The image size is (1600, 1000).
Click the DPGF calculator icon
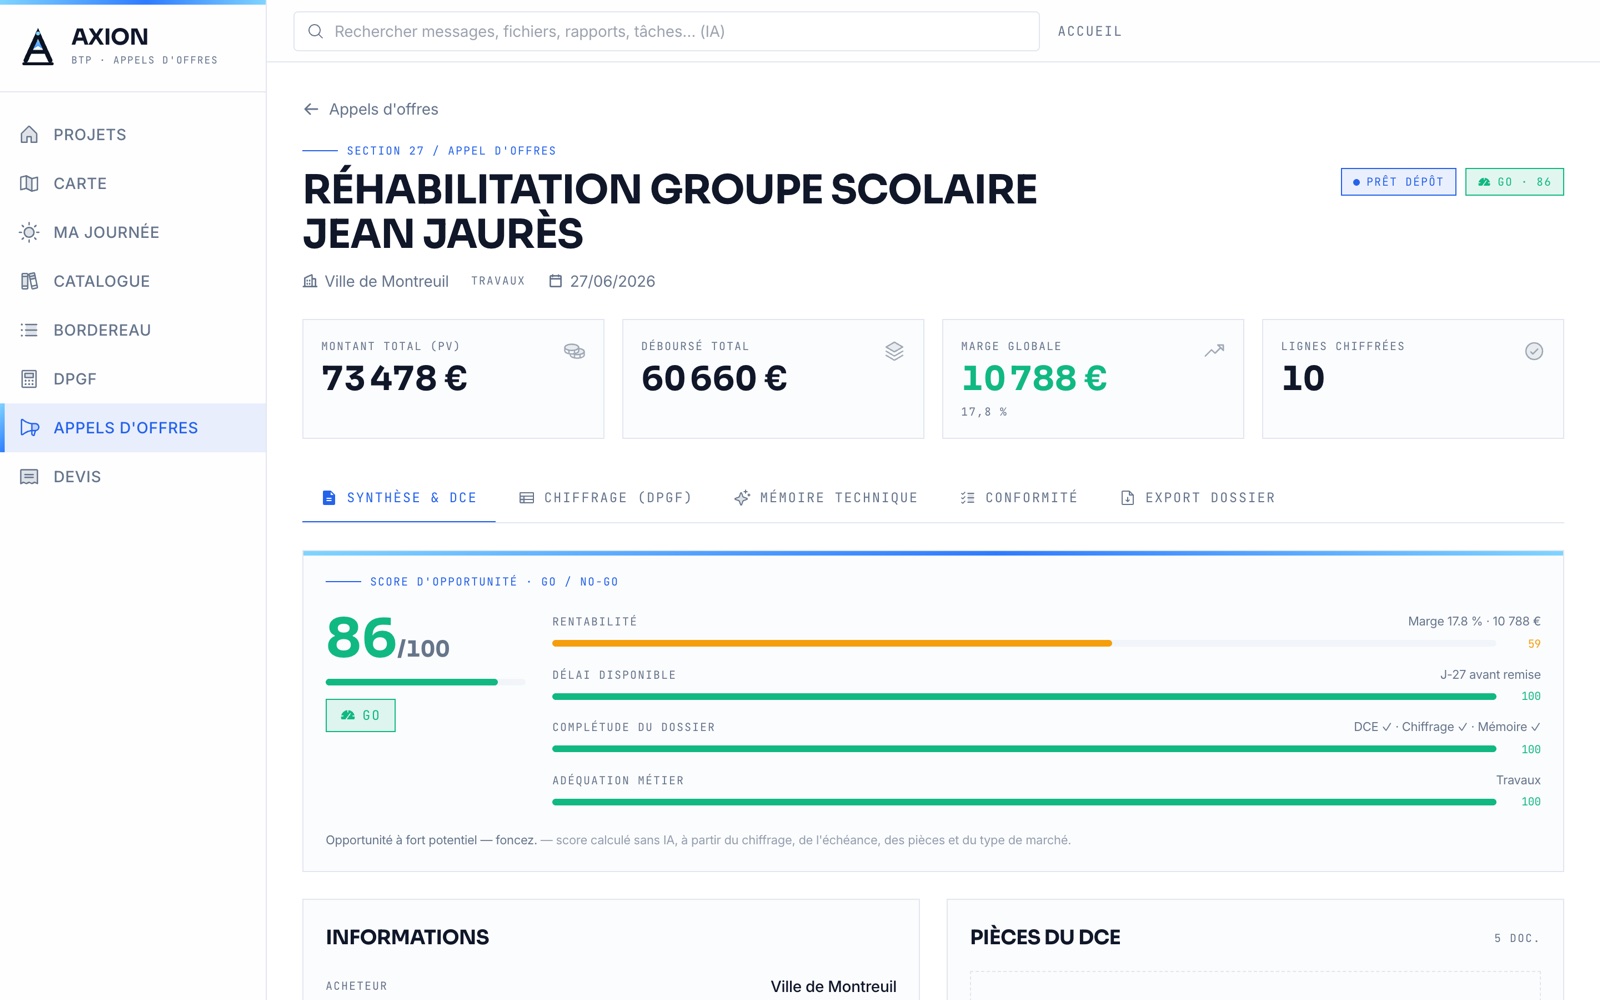(29, 379)
